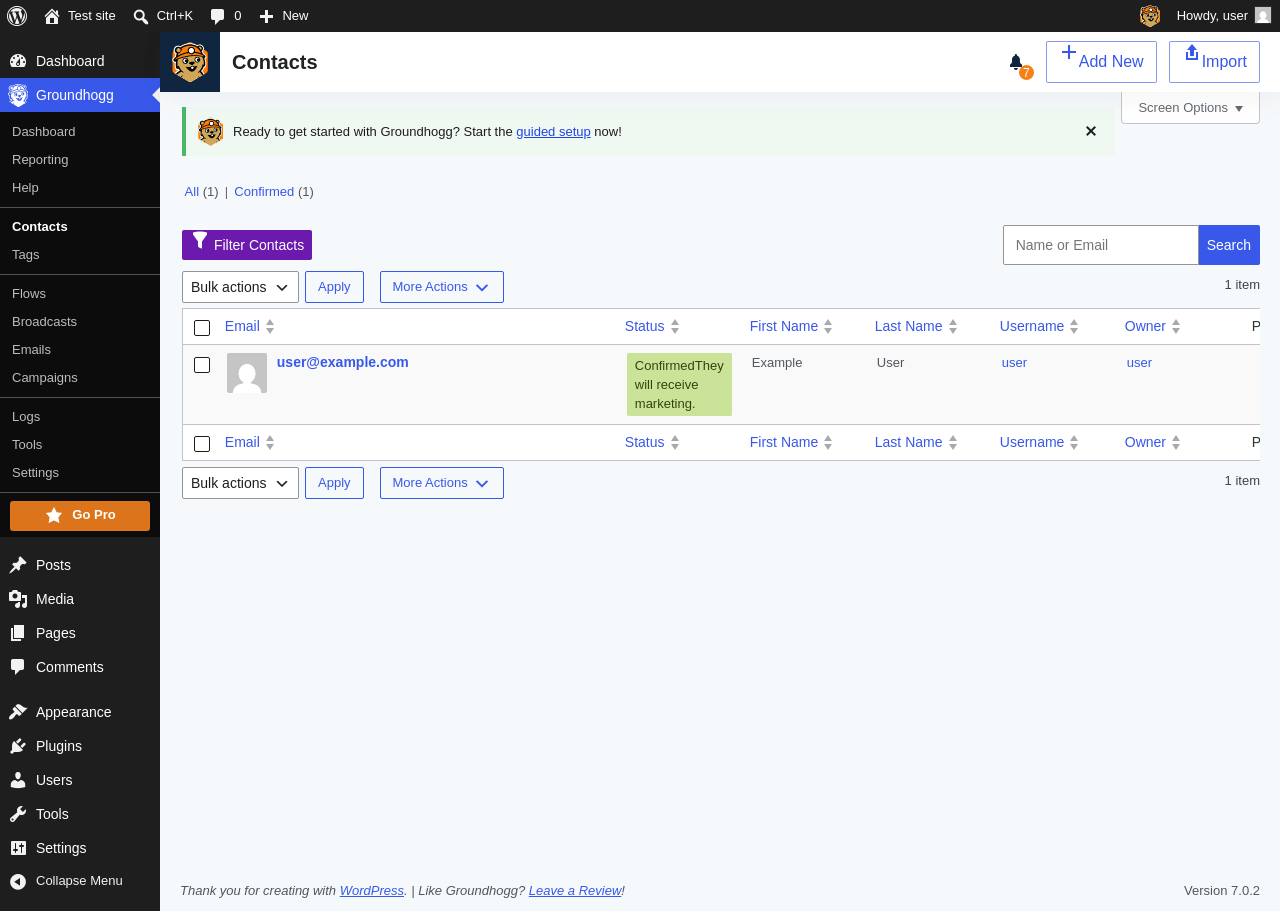The width and height of the screenshot is (1280, 911).
Task: Click the Groundhogg logo beside Contacts title
Action: coord(190,62)
